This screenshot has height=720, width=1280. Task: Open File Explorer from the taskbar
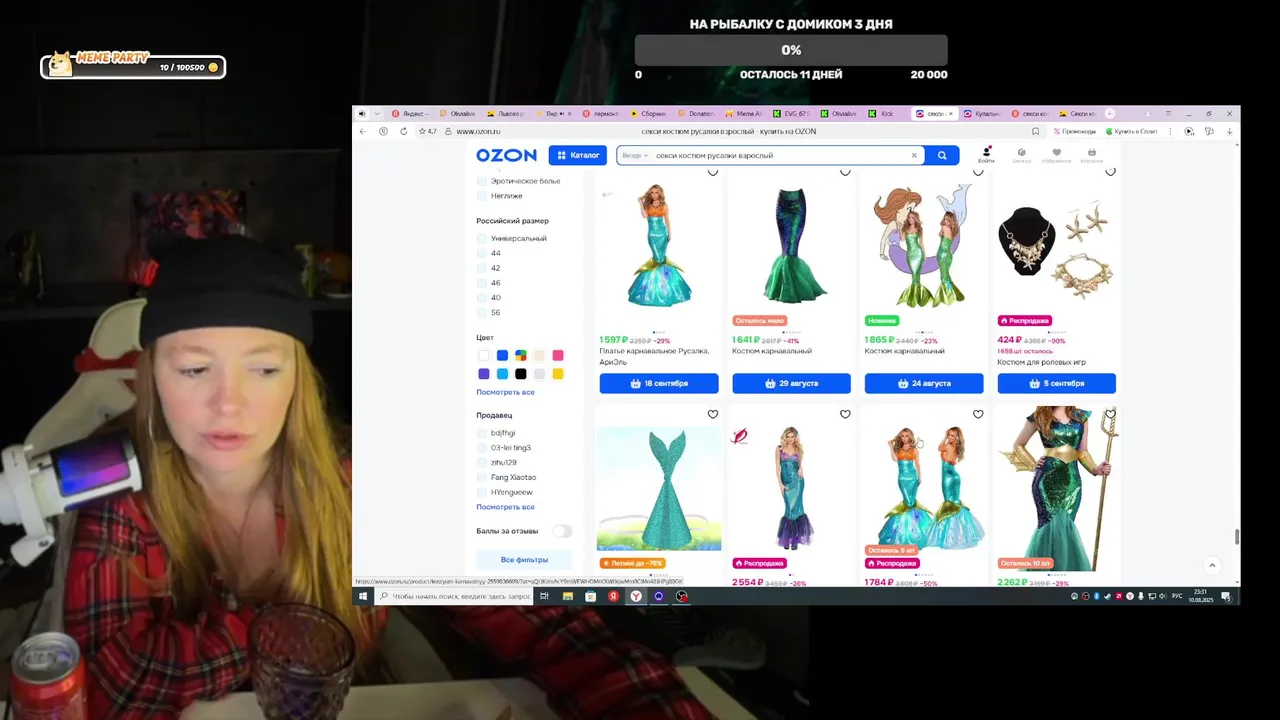568,596
